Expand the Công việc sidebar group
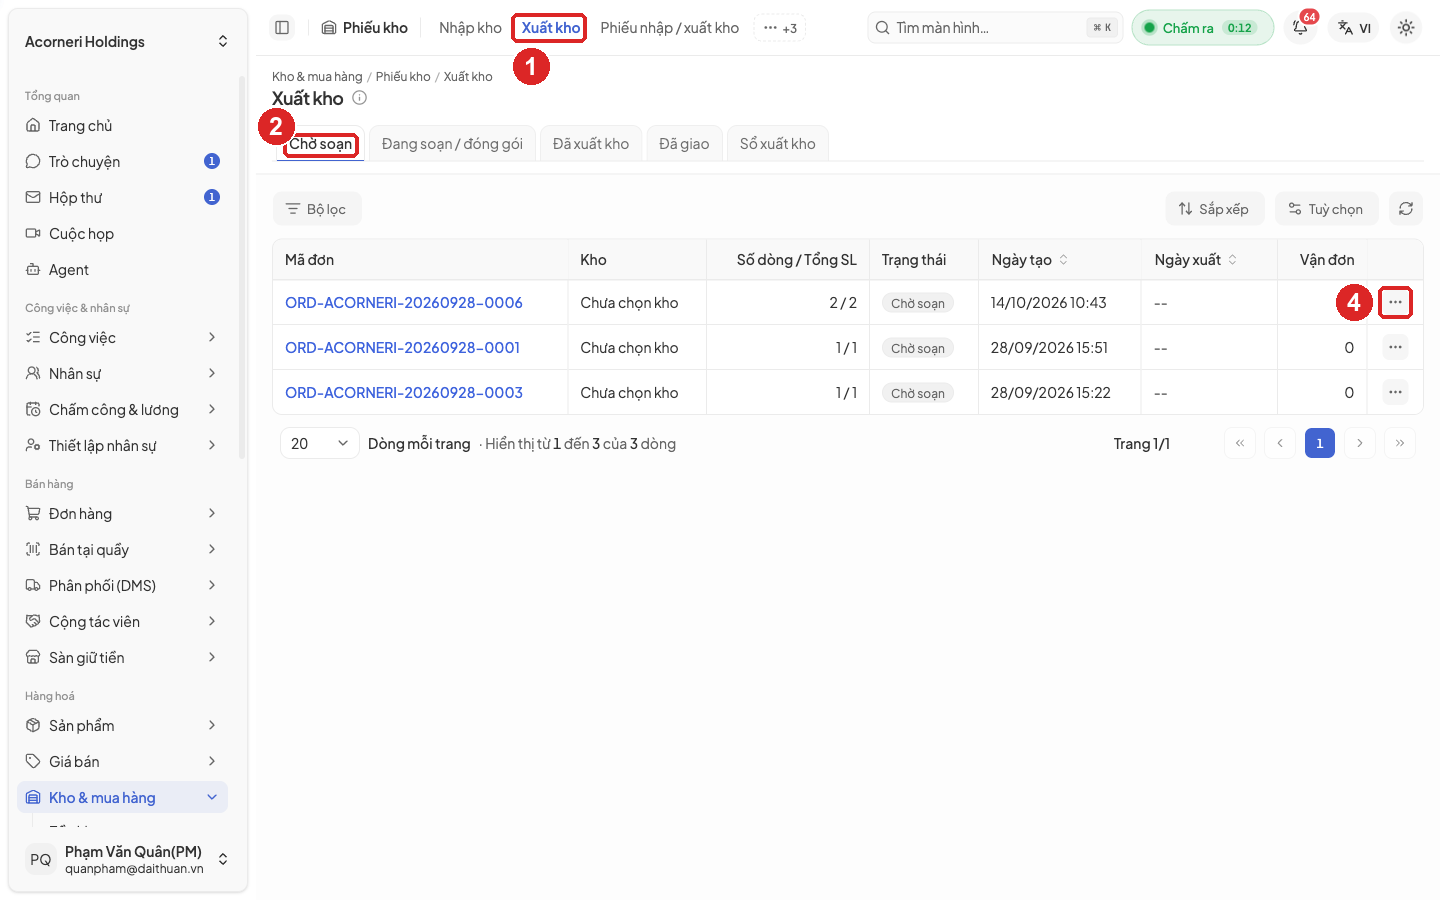 [x=122, y=338]
